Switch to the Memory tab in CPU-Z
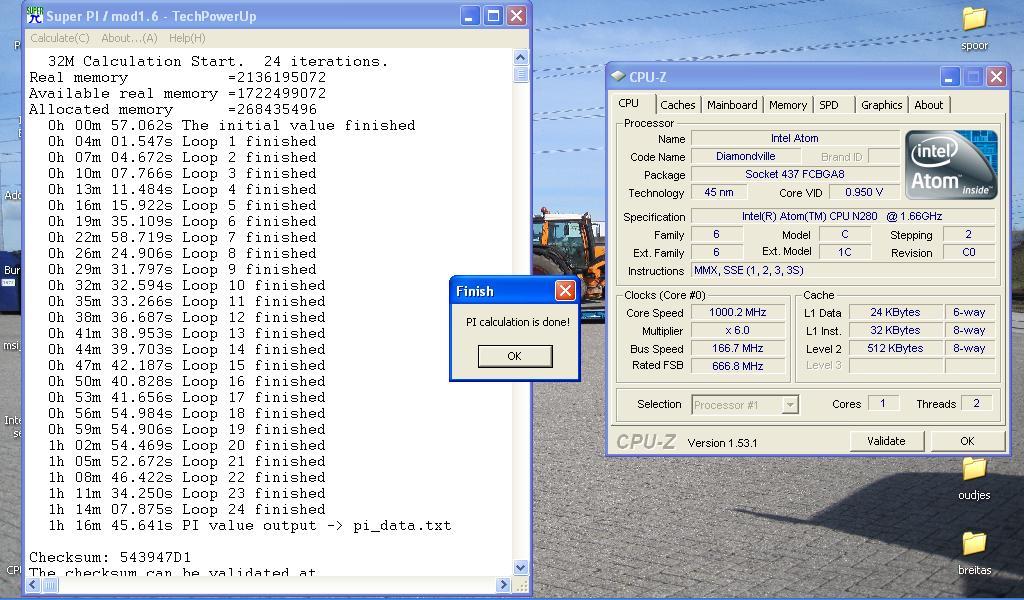Viewport: 1024px width, 600px height. pyautogui.click(x=788, y=104)
